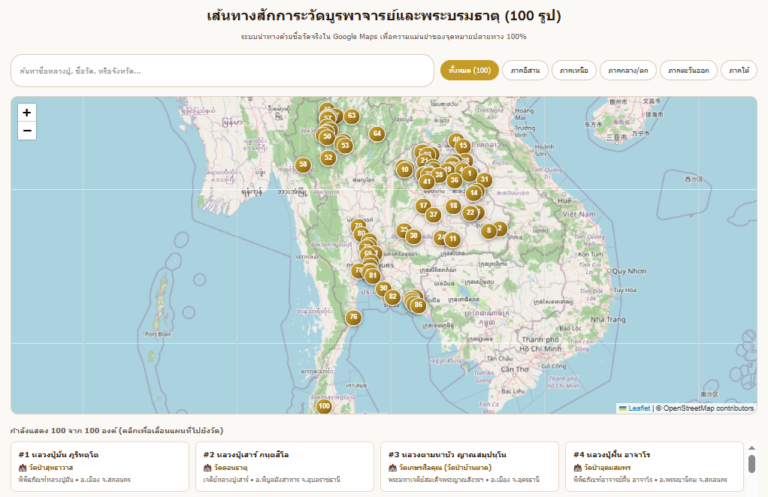Select map marker number 86
Image resolution: width=768 pixels, height=497 pixels.
pos(418,305)
